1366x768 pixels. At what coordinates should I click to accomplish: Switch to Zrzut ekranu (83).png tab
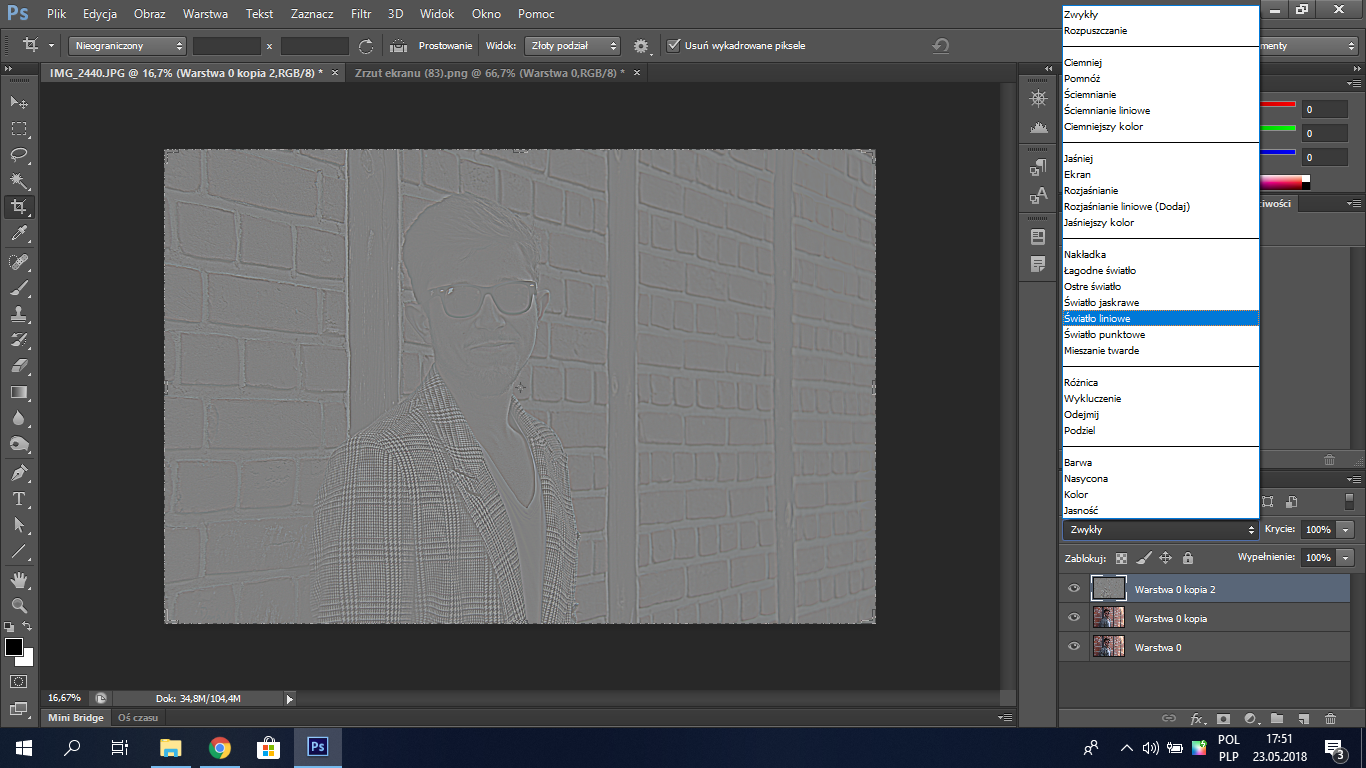click(489, 73)
